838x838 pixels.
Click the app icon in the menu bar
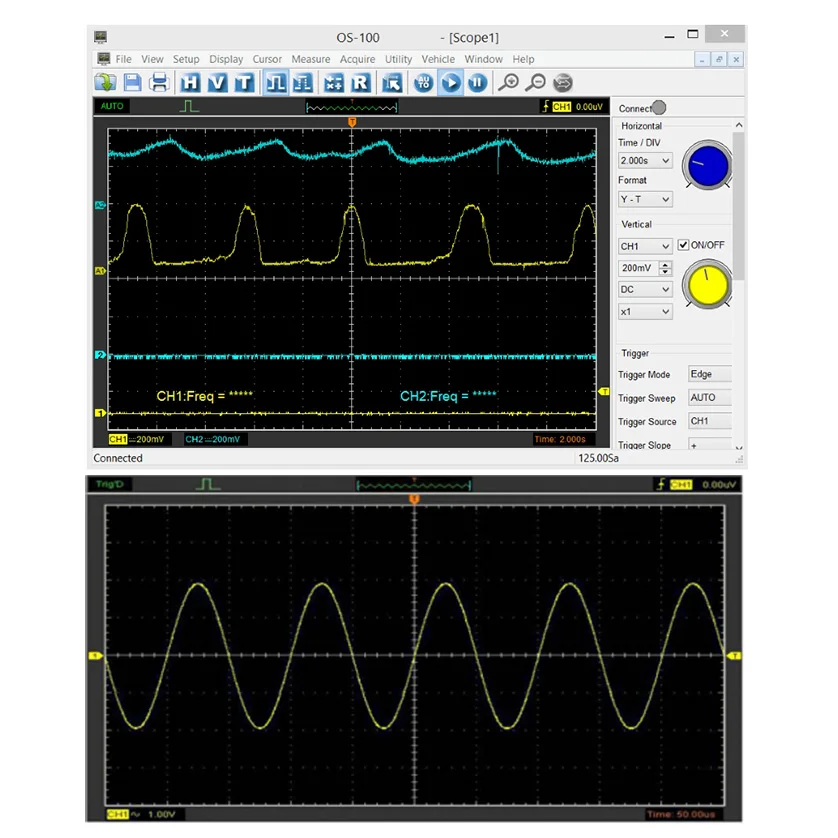coord(104,59)
